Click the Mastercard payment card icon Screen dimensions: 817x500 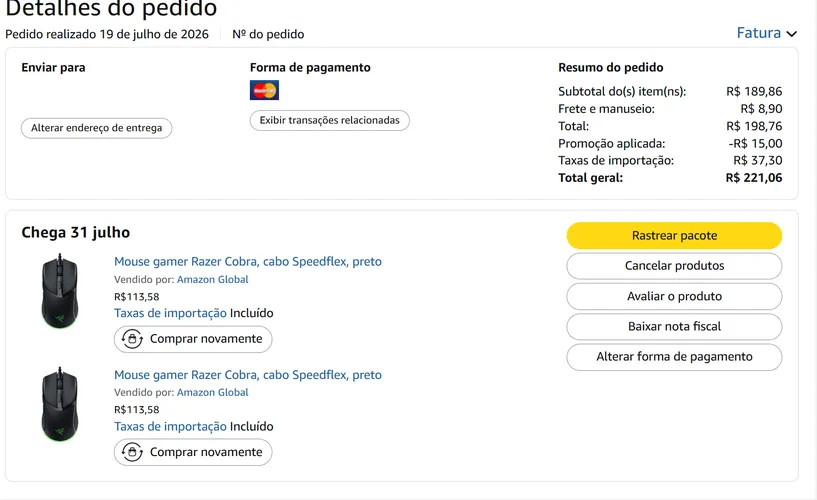pos(264,90)
